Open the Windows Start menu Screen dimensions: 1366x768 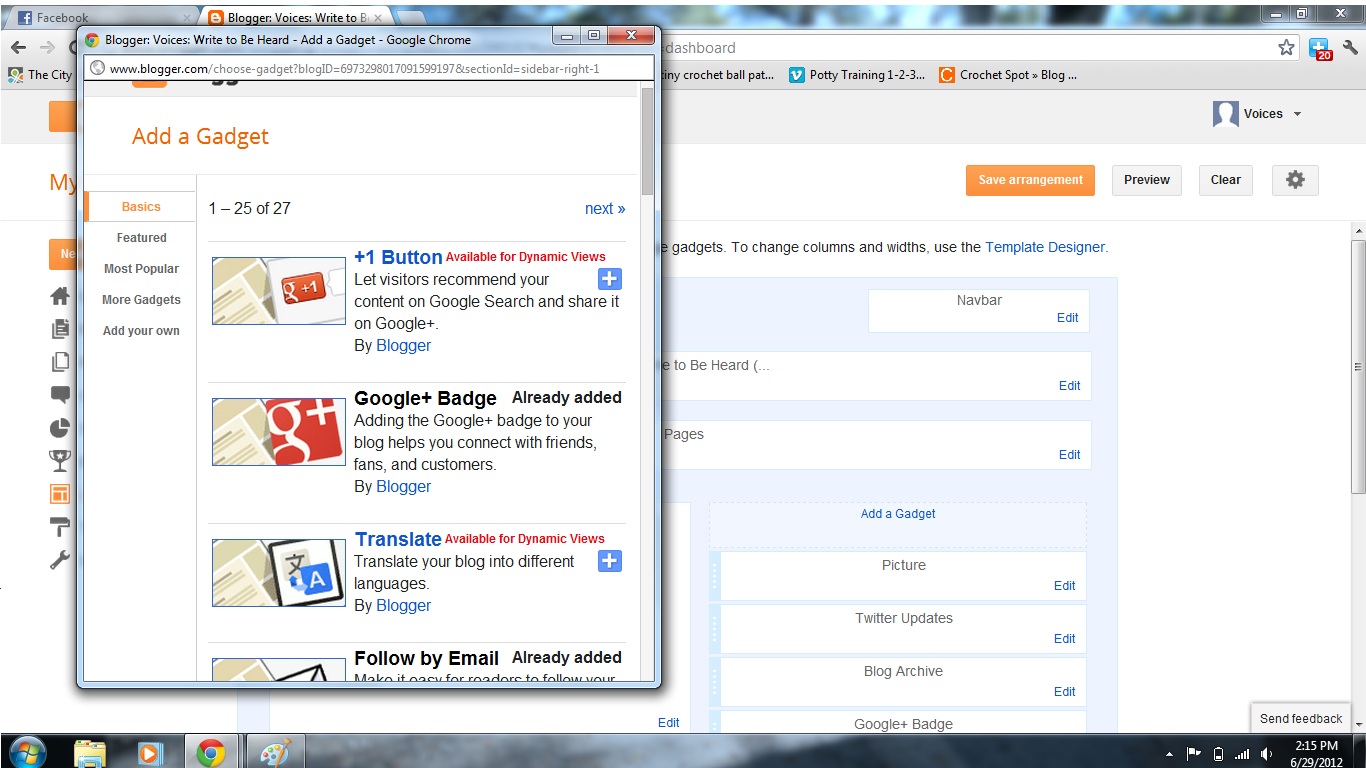click(27, 752)
